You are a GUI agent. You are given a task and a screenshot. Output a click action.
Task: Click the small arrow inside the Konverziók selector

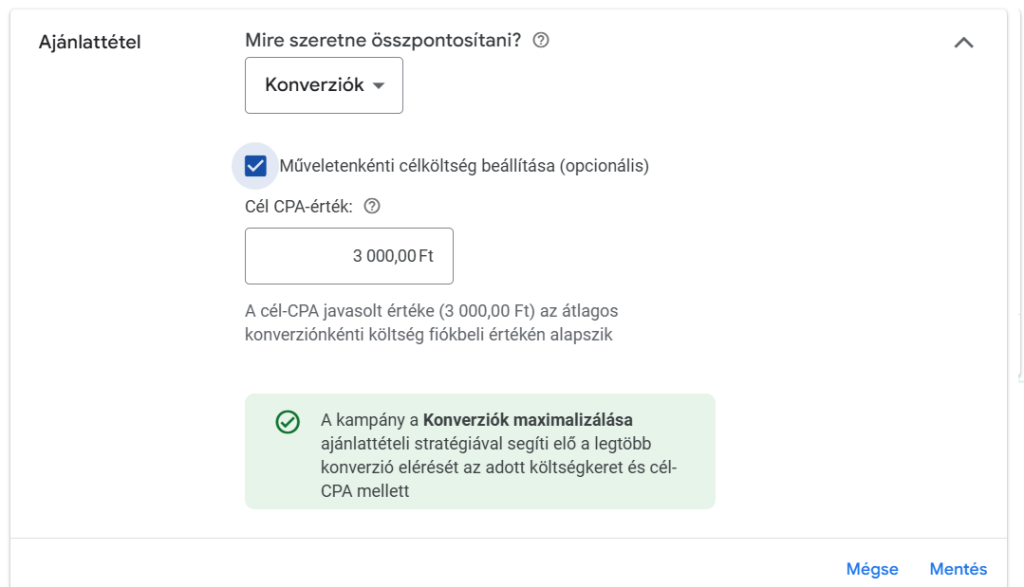(x=378, y=86)
